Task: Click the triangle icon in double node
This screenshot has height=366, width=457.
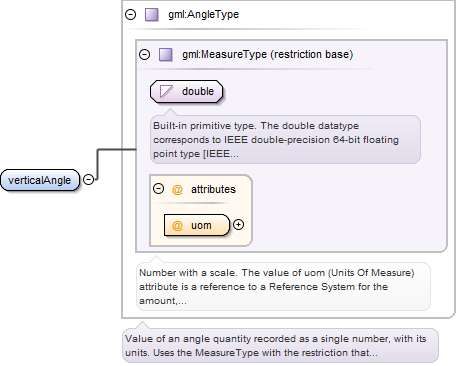Action: point(166,91)
